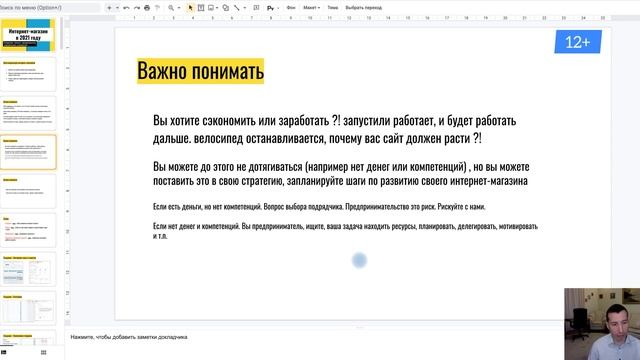Redo the last action
640x360 pixels.
click(137, 8)
